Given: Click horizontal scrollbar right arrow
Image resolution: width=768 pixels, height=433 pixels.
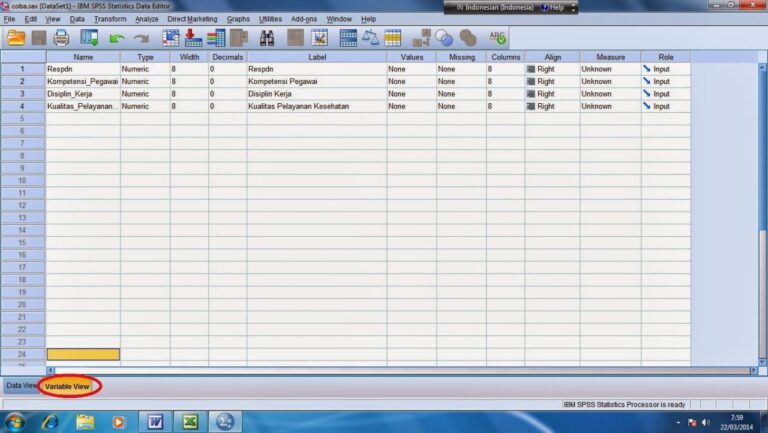Looking at the screenshot, I should tap(753, 371).
